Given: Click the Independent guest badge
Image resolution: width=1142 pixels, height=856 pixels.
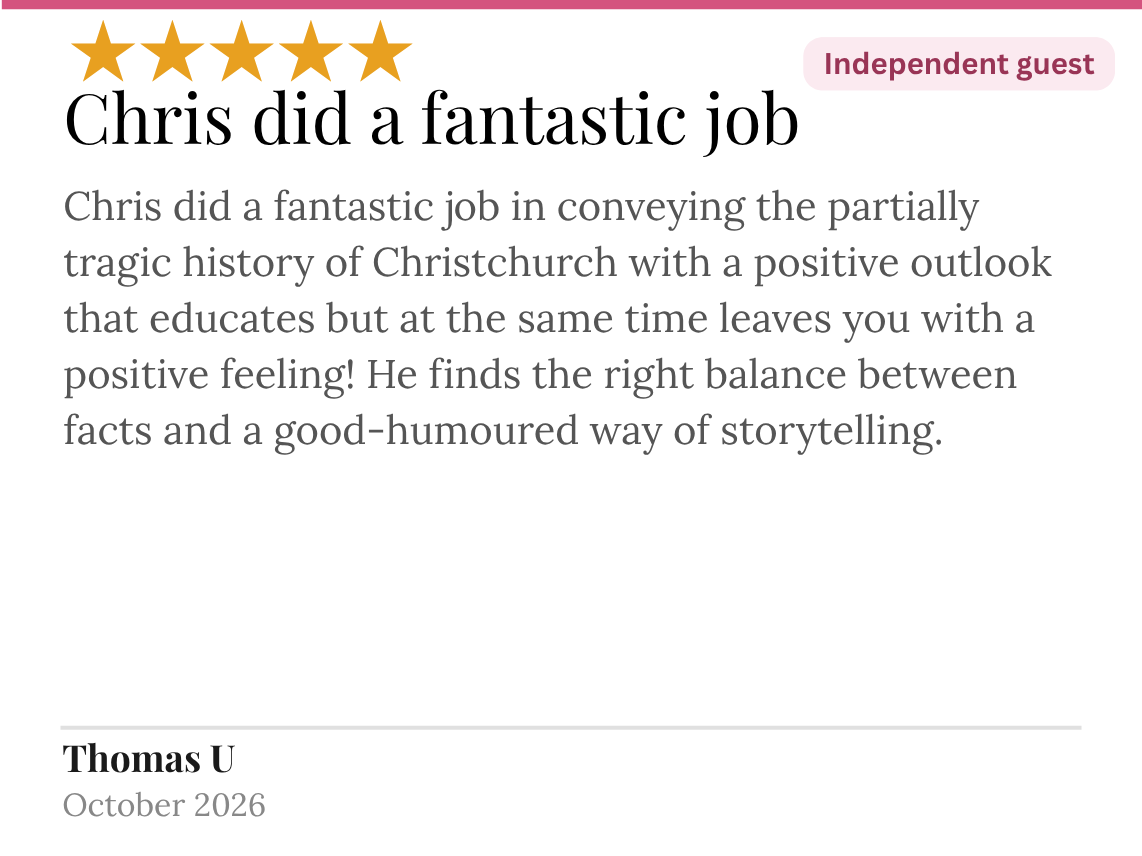Looking at the screenshot, I should [958, 64].
